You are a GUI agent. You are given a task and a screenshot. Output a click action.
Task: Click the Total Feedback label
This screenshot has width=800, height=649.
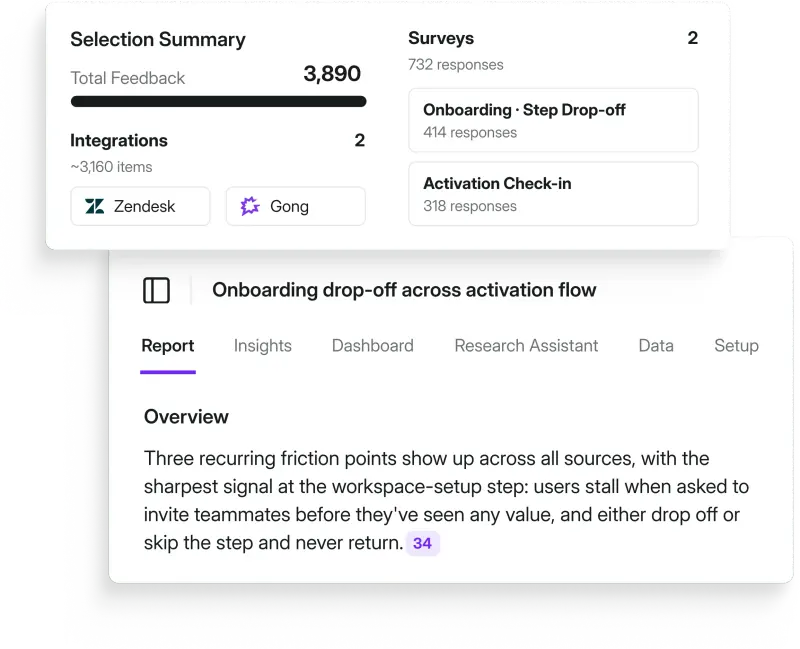click(x=128, y=78)
